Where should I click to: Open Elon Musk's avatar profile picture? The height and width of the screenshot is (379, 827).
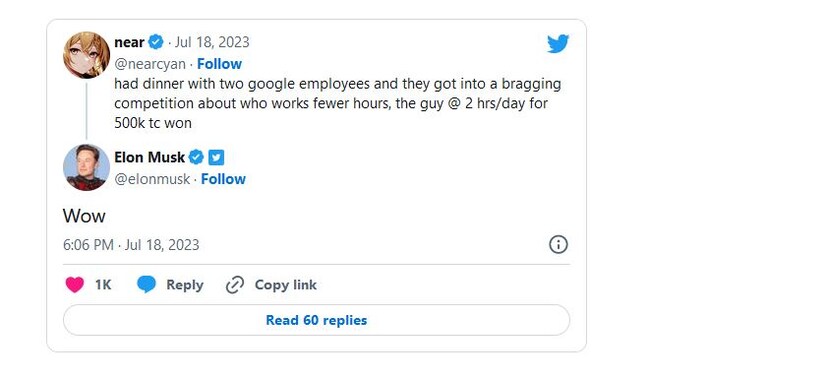[86, 167]
